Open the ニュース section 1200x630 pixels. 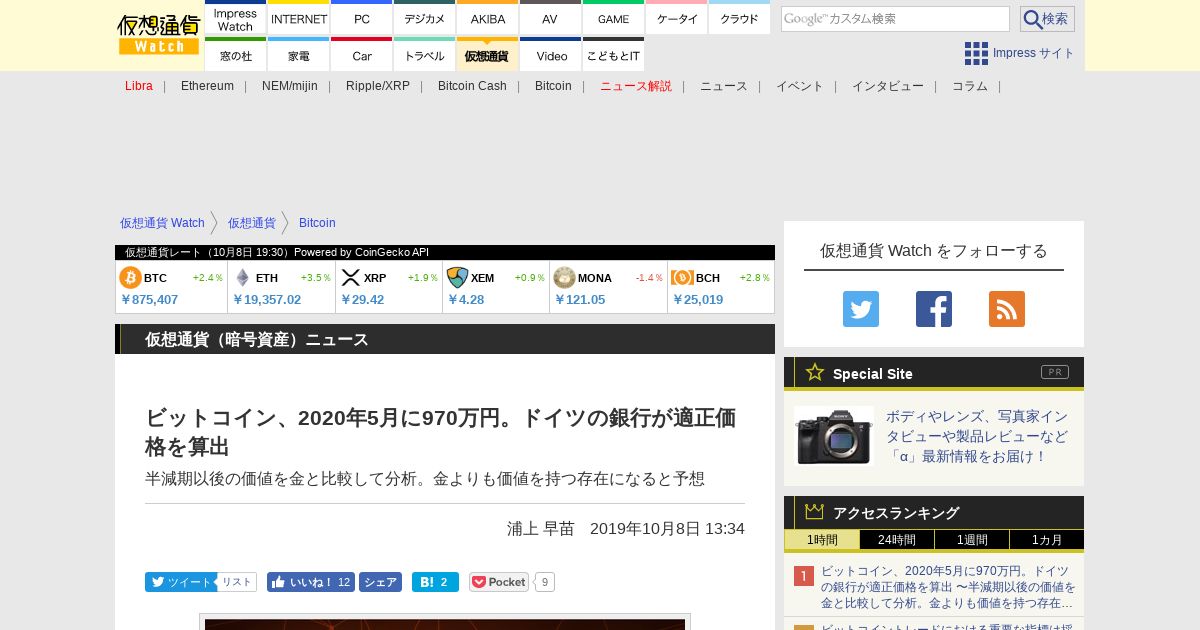coord(724,86)
